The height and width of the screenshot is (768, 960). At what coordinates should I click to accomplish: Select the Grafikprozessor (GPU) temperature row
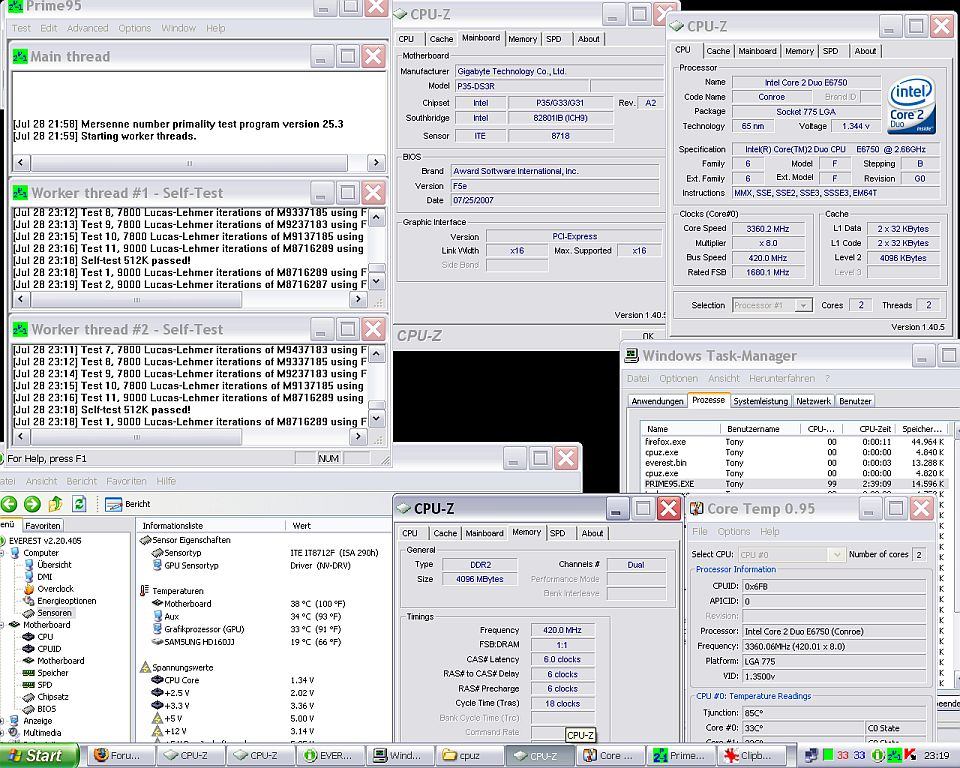click(x=265, y=629)
